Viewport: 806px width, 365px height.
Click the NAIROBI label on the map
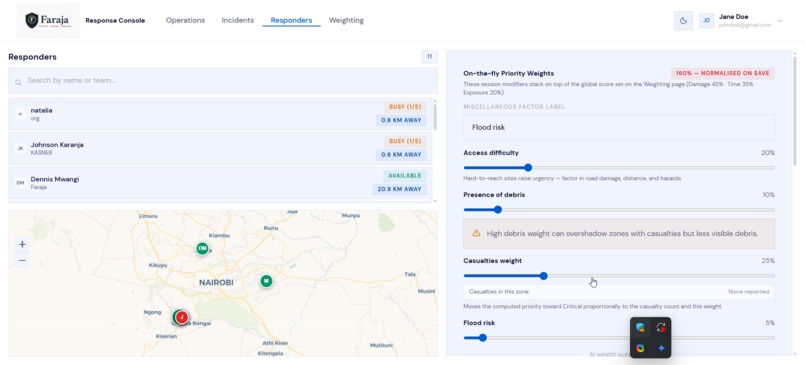[216, 282]
